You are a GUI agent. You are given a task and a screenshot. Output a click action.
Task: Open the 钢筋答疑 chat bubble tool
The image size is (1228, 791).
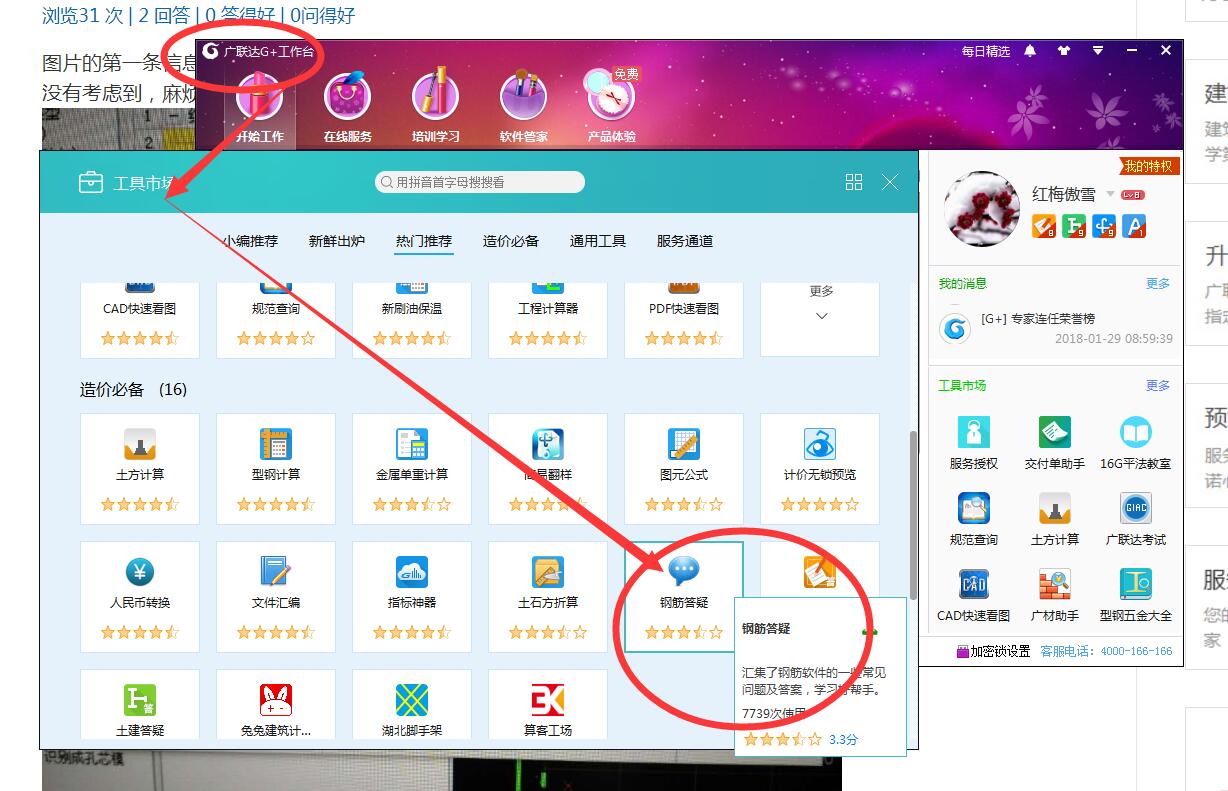tap(684, 573)
